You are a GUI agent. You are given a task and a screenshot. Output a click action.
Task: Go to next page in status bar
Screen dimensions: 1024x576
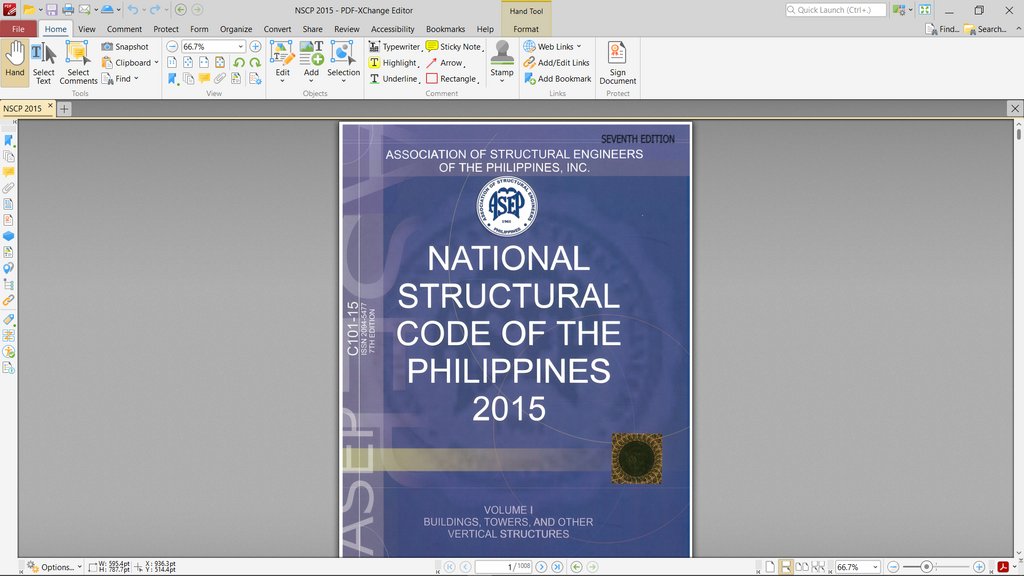click(x=541, y=567)
